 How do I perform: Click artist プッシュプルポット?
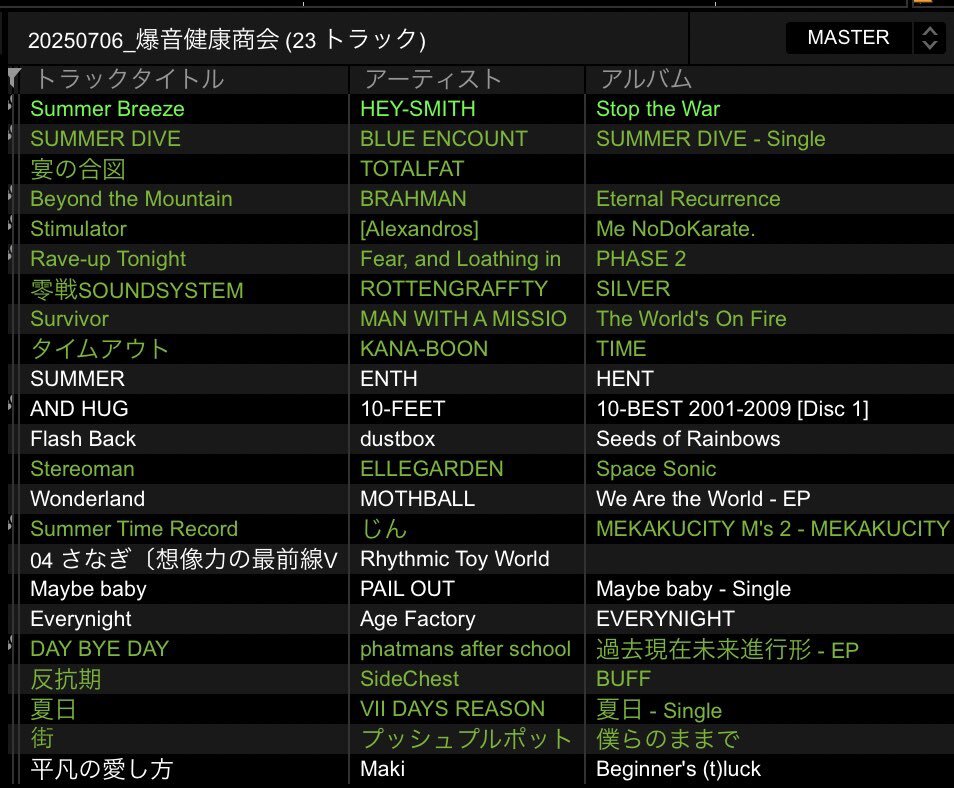(466, 739)
